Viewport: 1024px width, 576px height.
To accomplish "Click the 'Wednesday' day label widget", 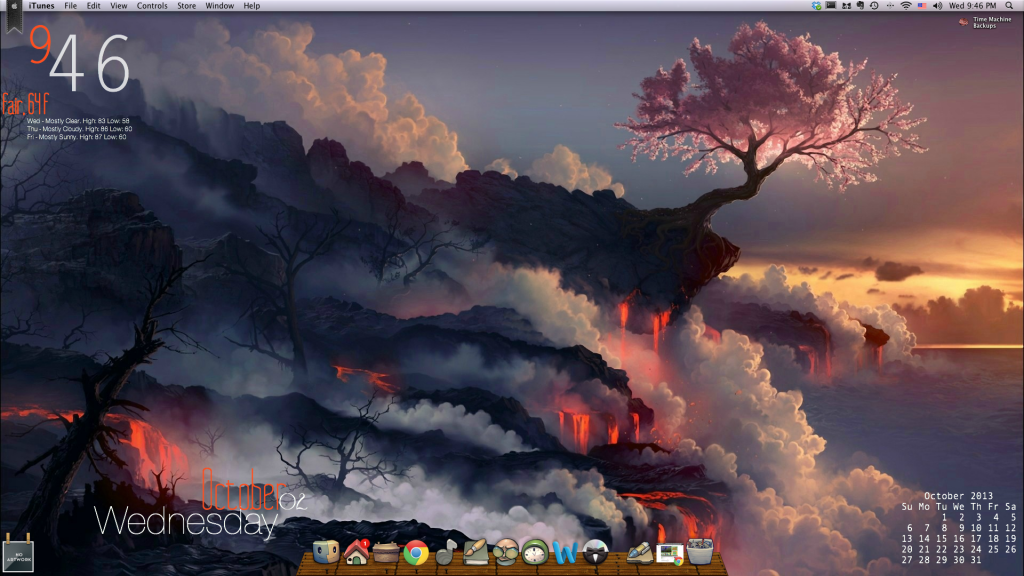I will pyautogui.click(x=186, y=522).
